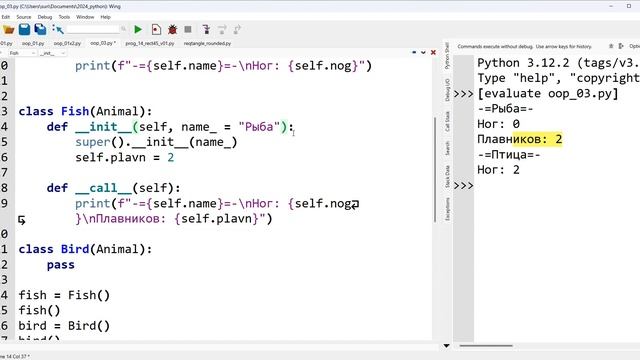Click the '-=Рыба=-' shell output line
Screen dimensions: 640x360
505,109
